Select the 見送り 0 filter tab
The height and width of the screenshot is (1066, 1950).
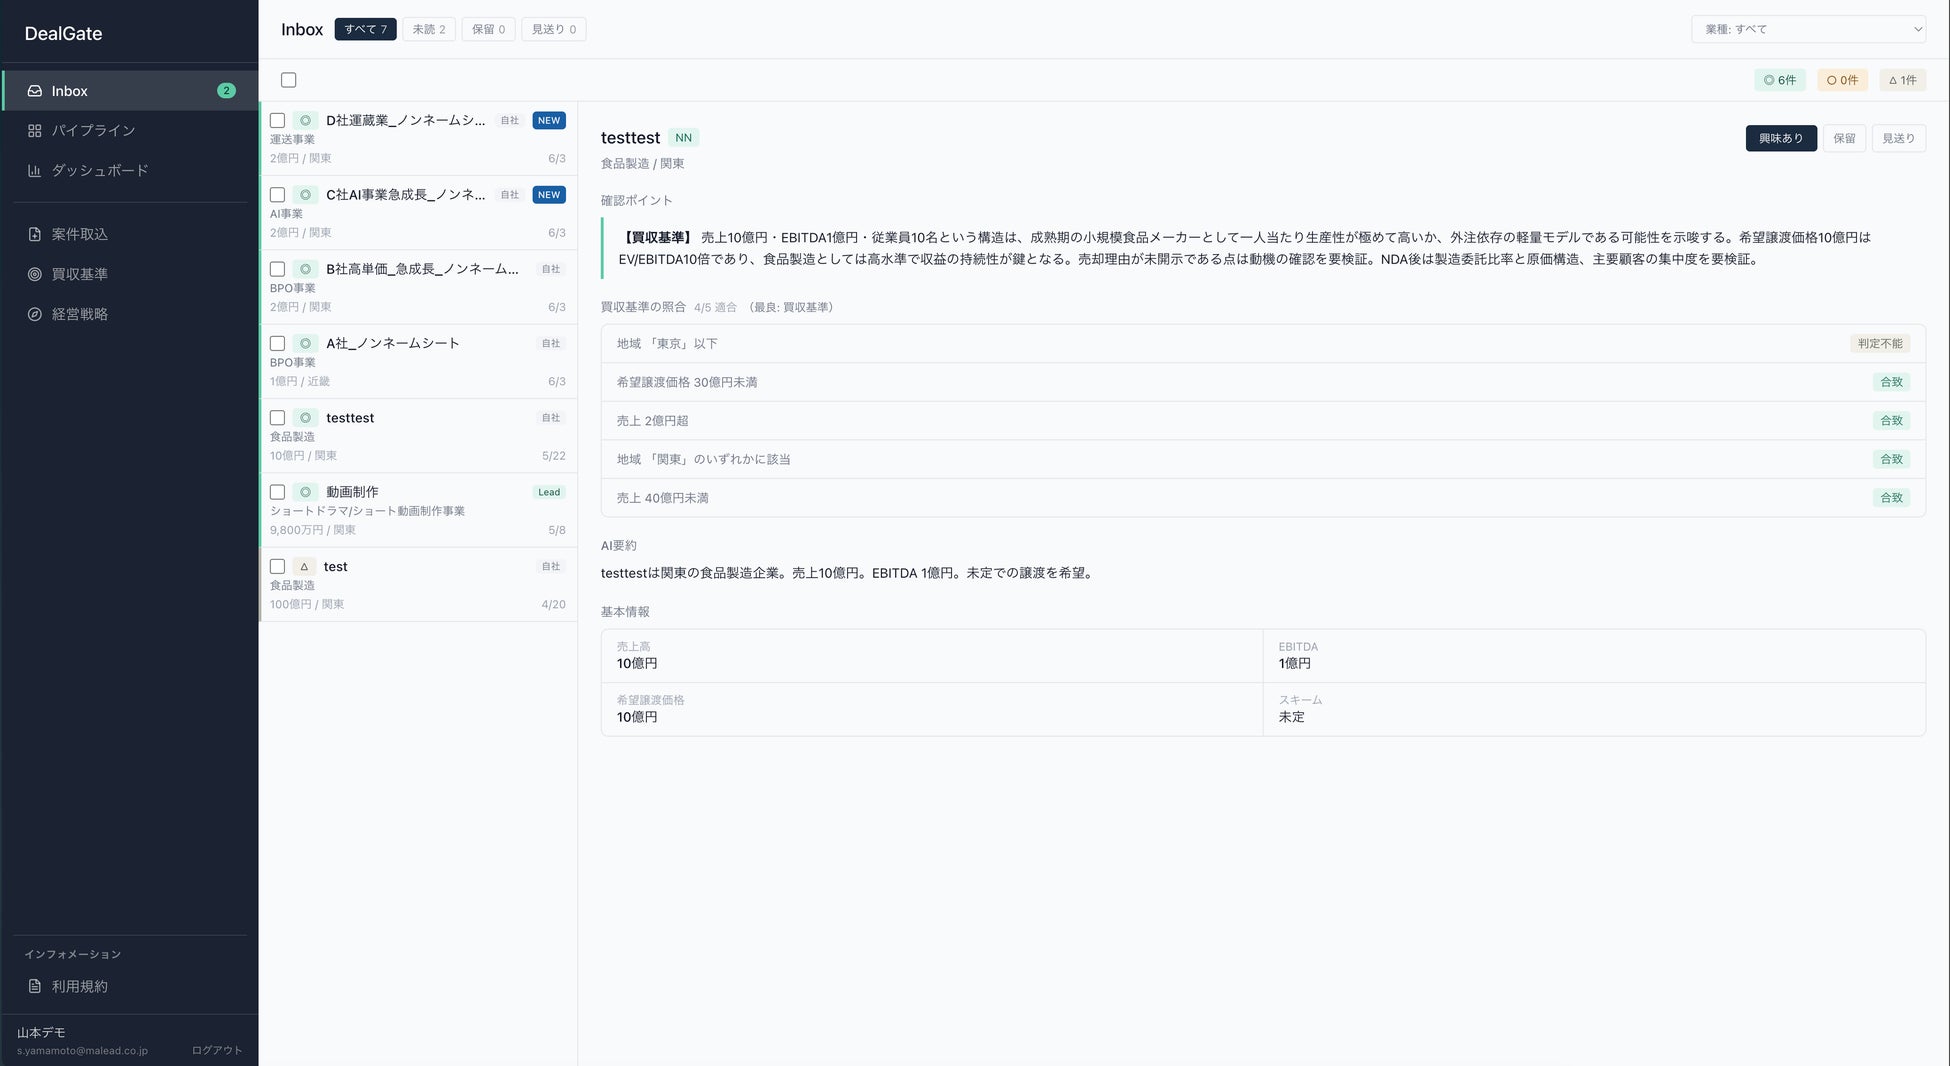[553, 29]
